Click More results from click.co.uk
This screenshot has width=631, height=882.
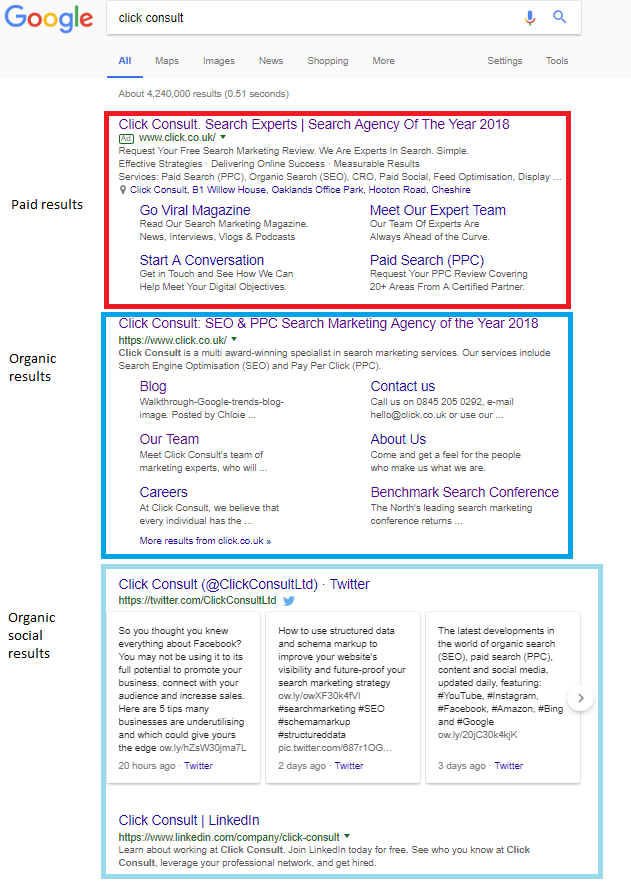click(x=205, y=541)
